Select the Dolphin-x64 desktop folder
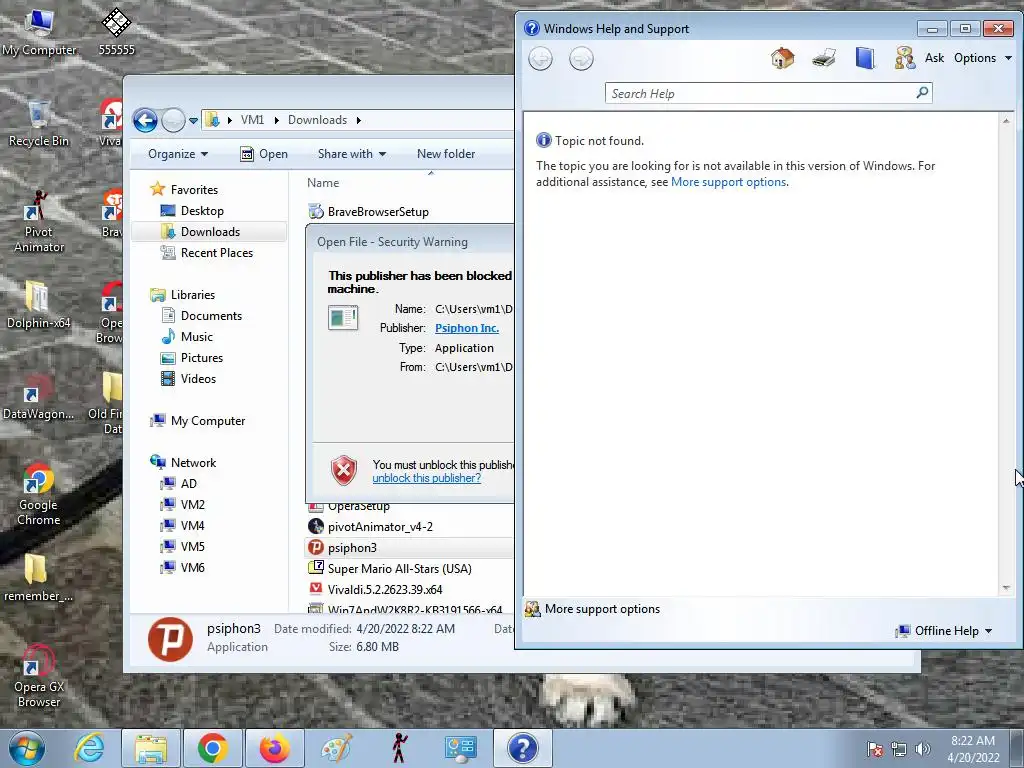Screen dimensions: 1024x768 pos(38,304)
